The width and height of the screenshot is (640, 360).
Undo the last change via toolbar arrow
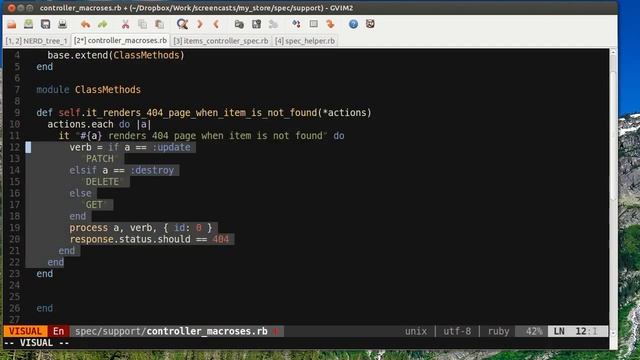[x=85, y=24]
